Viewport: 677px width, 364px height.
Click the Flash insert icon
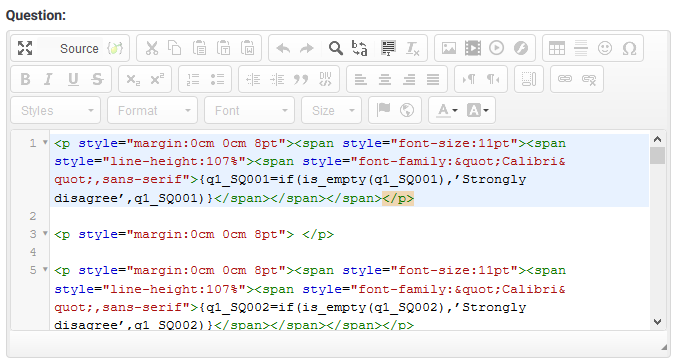(521, 48)
